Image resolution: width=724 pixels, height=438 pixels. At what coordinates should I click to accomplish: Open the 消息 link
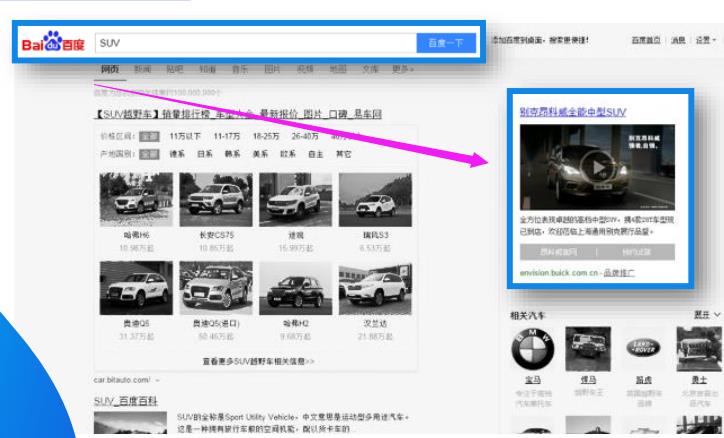[x=678, y=41]
